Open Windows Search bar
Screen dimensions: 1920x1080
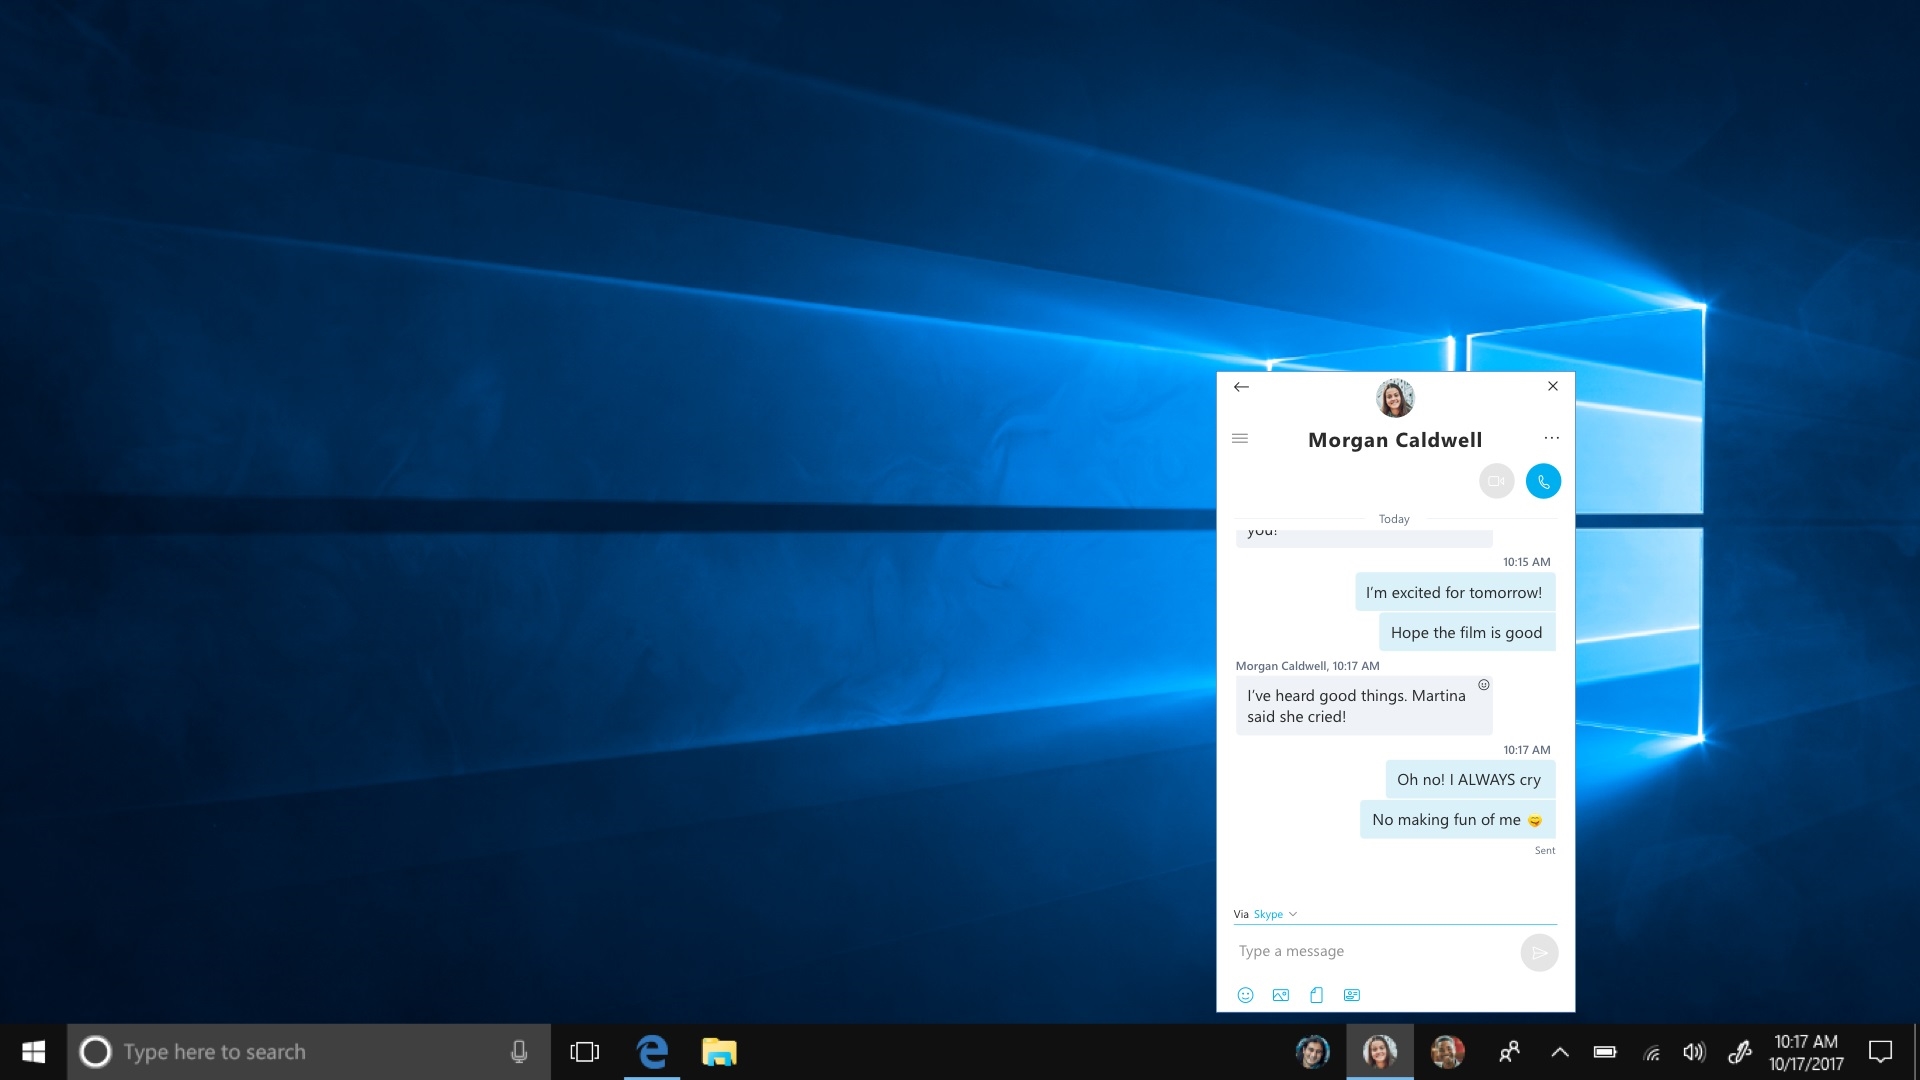(306, 1051)
